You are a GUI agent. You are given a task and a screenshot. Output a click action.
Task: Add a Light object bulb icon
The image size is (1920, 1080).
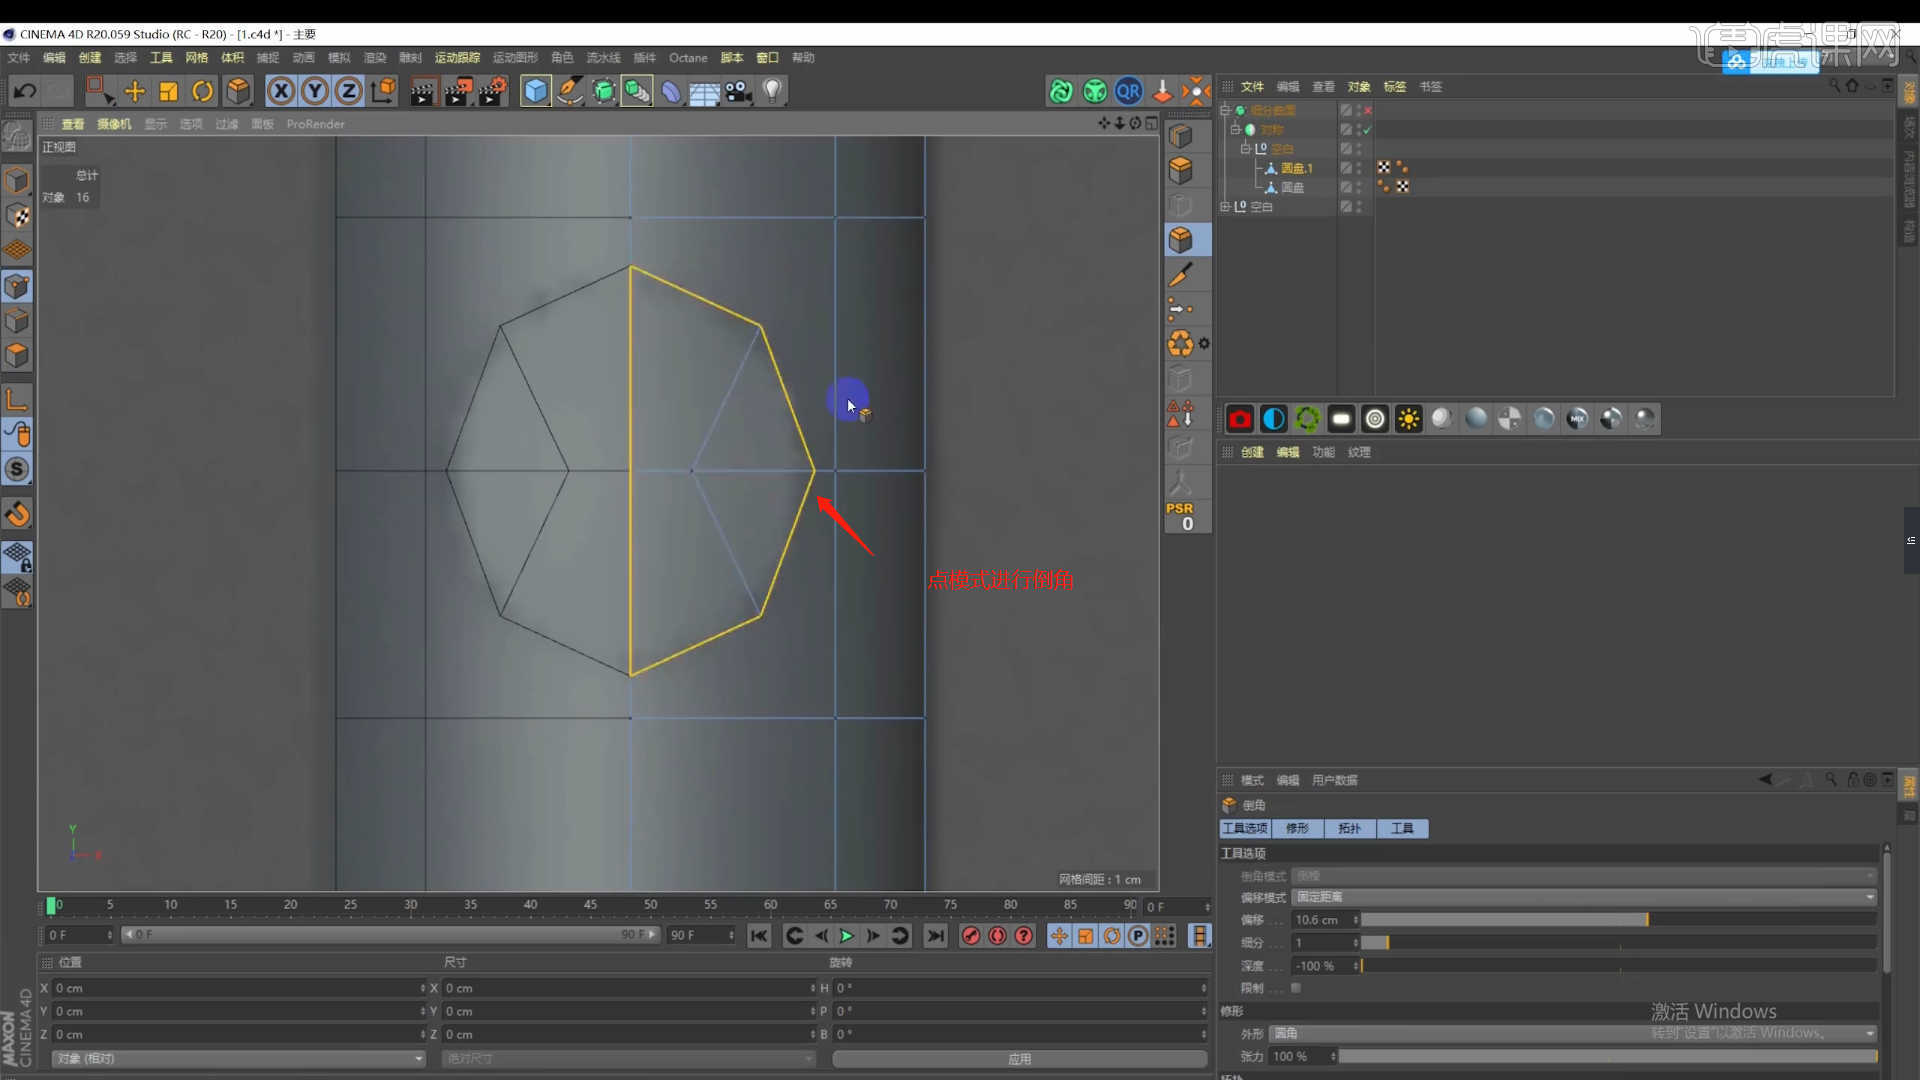click(772, 92)
